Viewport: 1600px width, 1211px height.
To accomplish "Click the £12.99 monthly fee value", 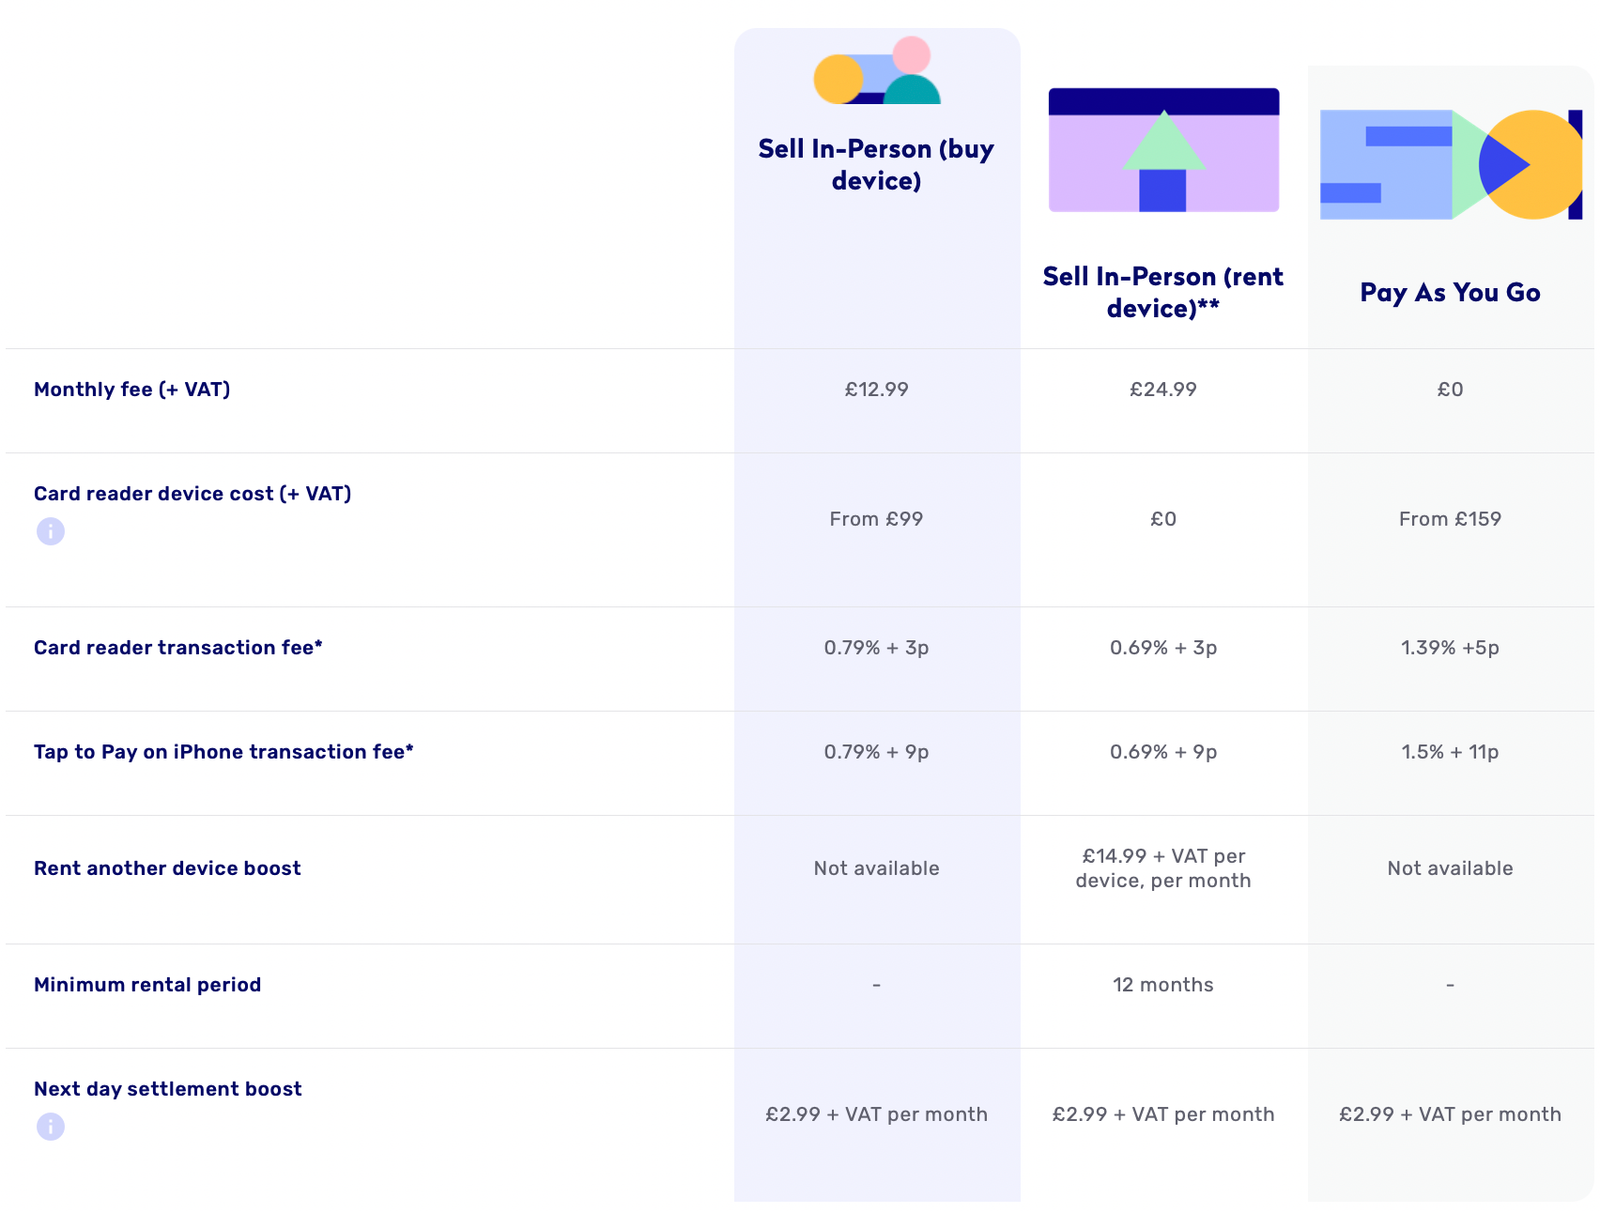I will coord(876,389).
